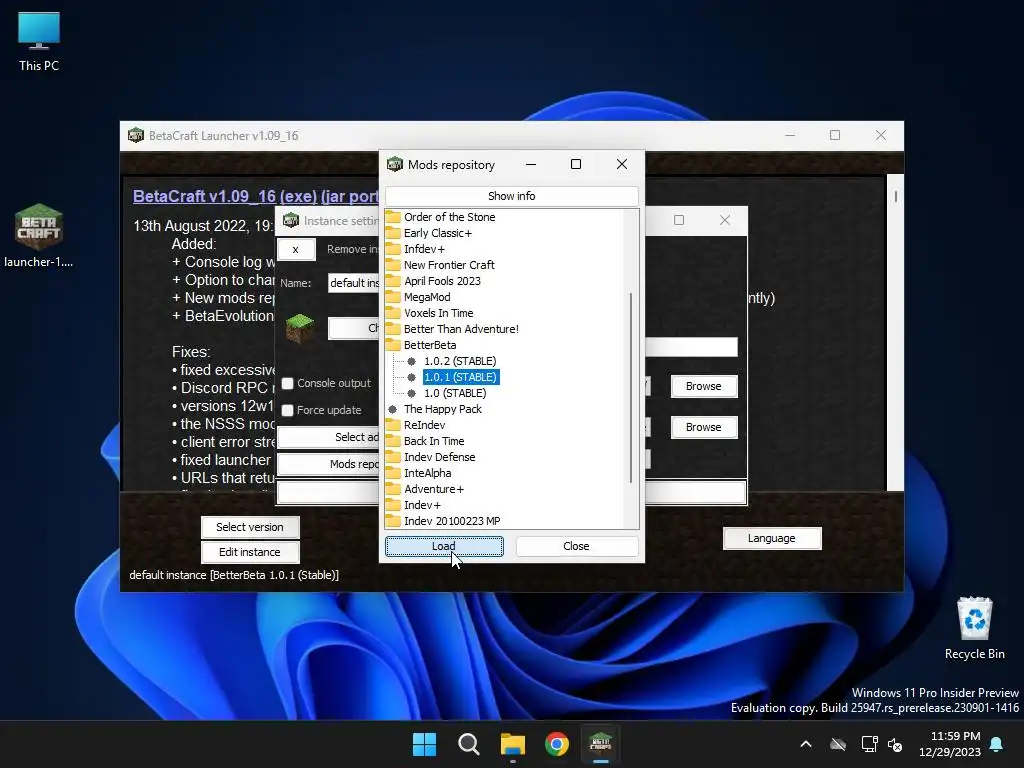Click the Instance settings window title icon

pos(291,220)
